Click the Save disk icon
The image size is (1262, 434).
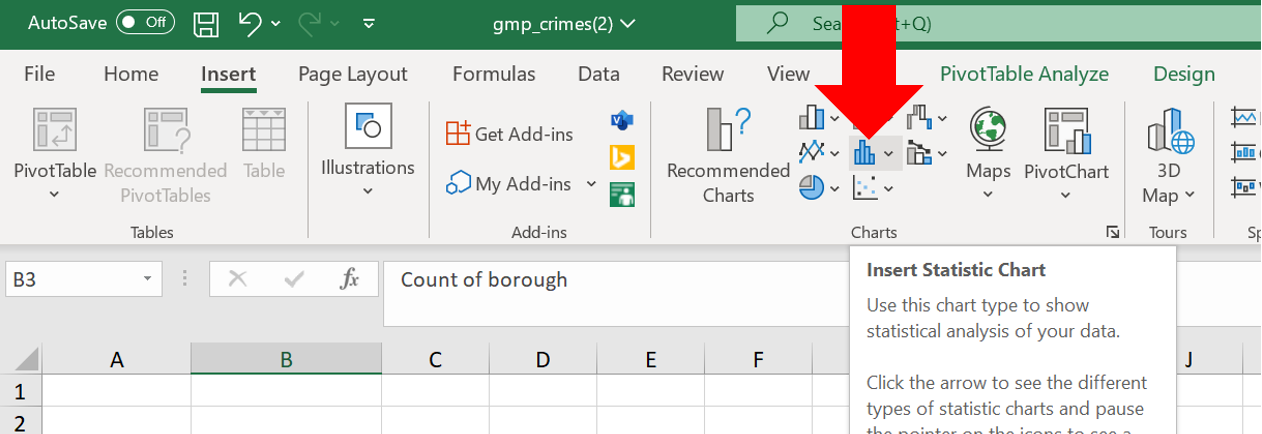click(x=206, y=23)
